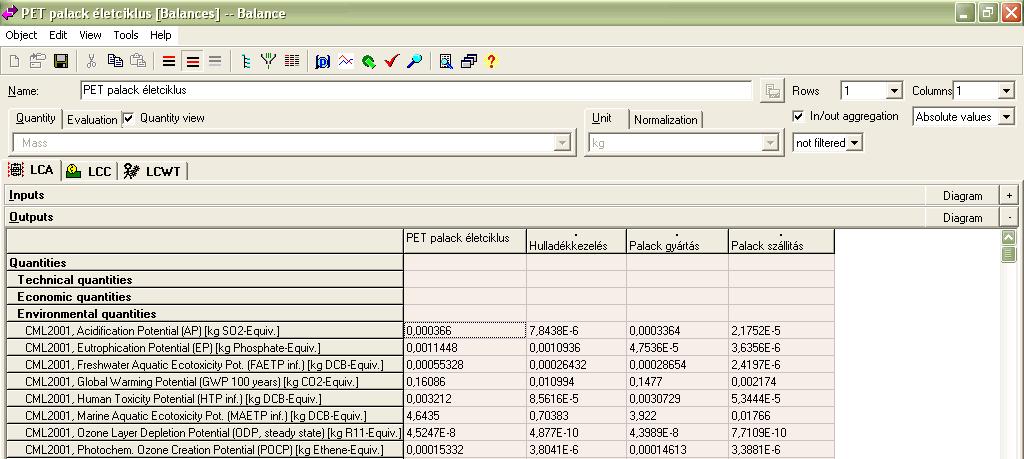The height and width of the screenshot is (459, 1024).
Task: Click the tree hierarchy view icon
Action: [246, 61]
